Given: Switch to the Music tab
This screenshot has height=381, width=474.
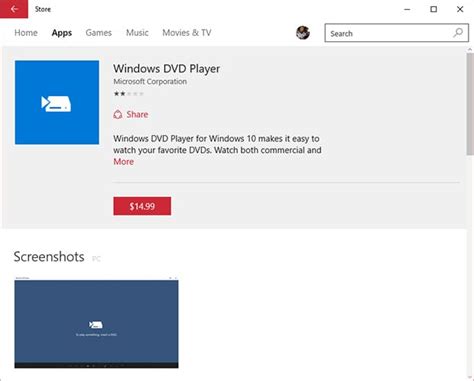Looking at the screenshot, I should click(137, 33).
